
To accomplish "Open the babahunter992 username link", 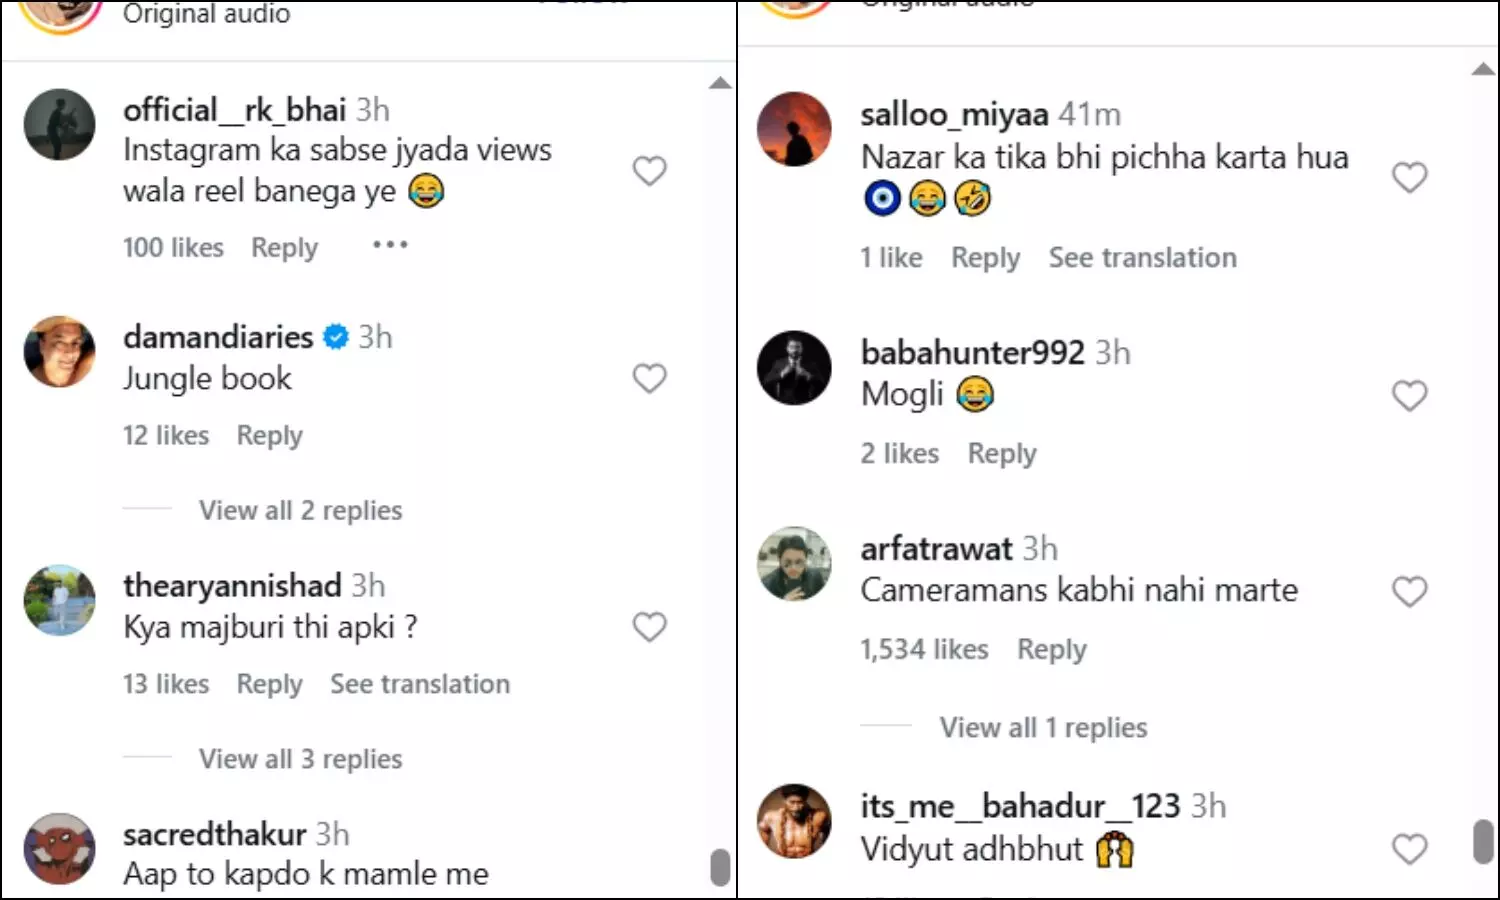I will pos(972,352).
